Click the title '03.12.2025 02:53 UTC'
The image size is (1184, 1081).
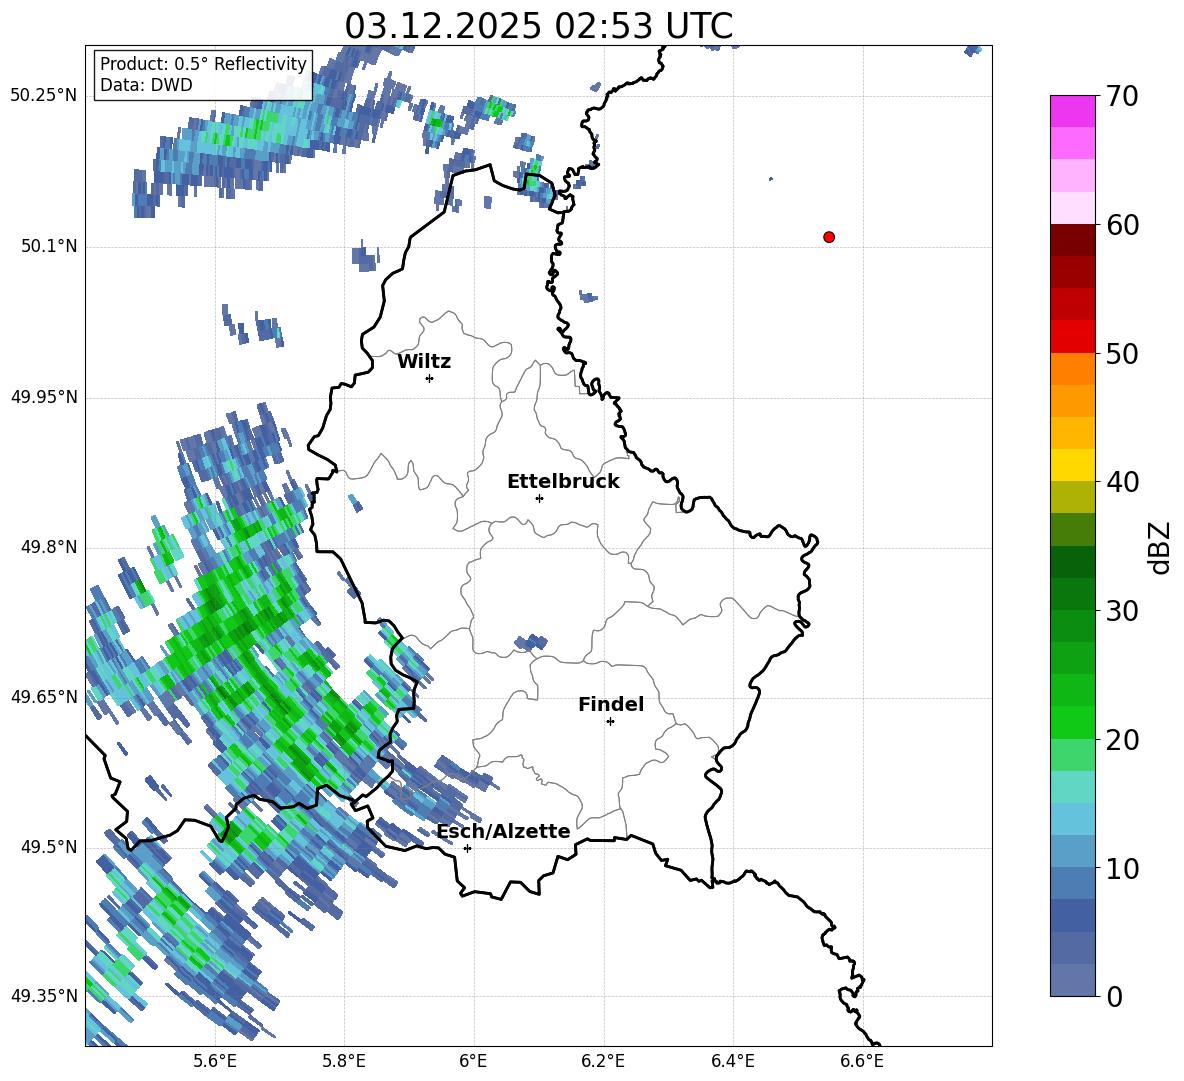(538, 26)
